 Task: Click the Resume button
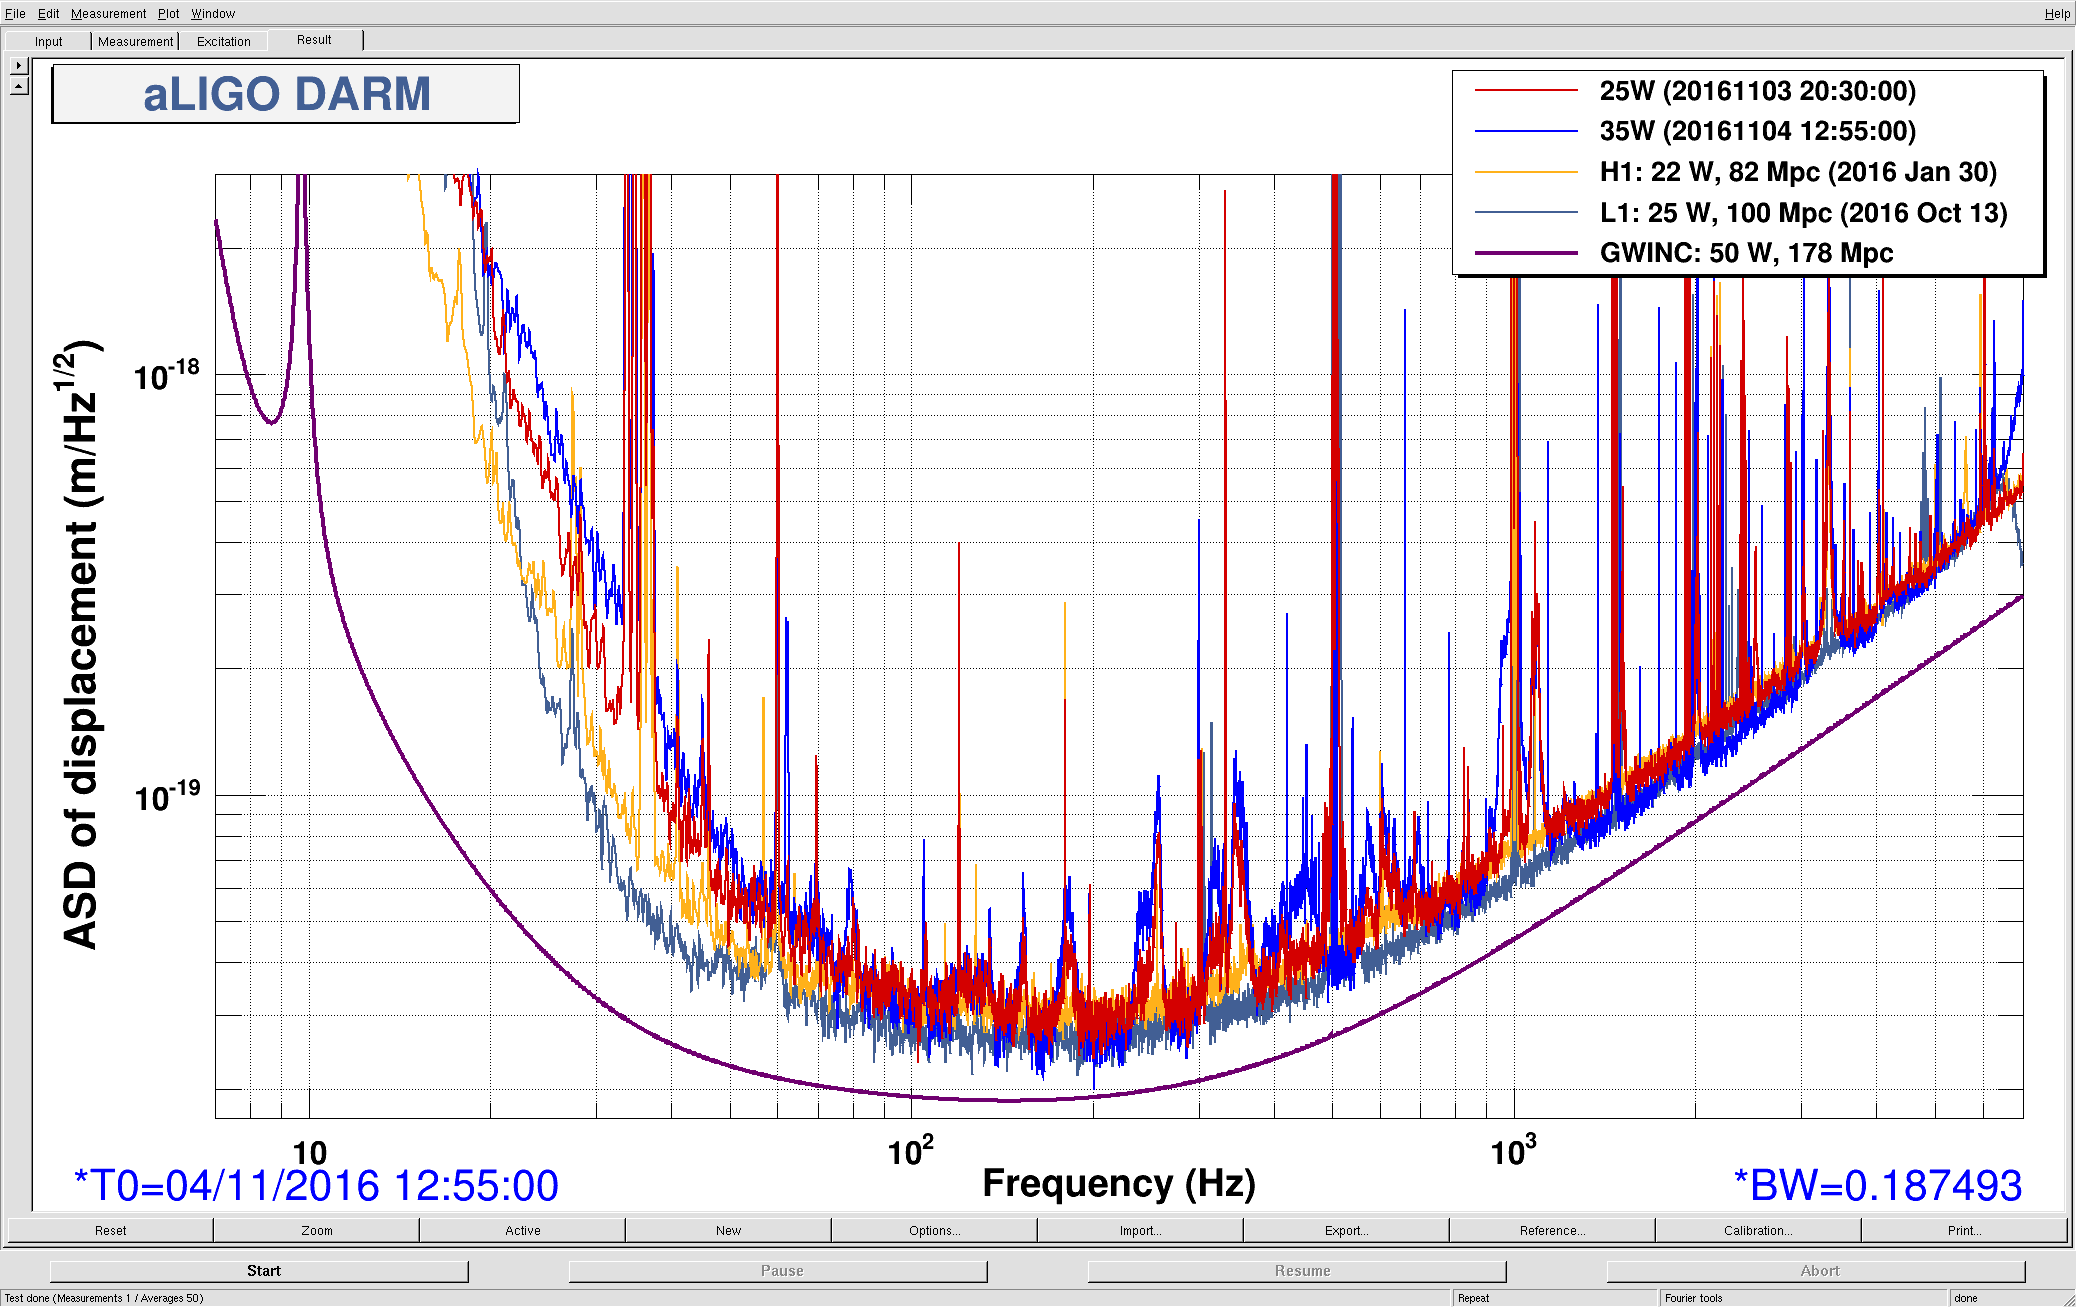point(1297,1270)
